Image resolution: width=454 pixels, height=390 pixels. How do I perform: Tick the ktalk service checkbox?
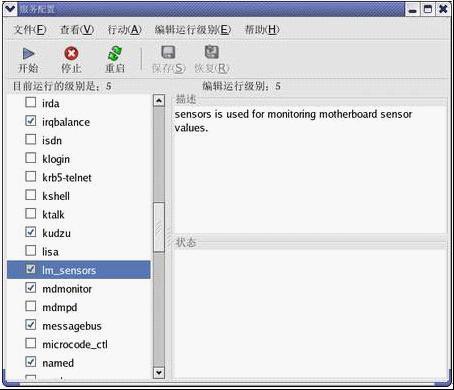pyautogui.click(x=31, y=213)
